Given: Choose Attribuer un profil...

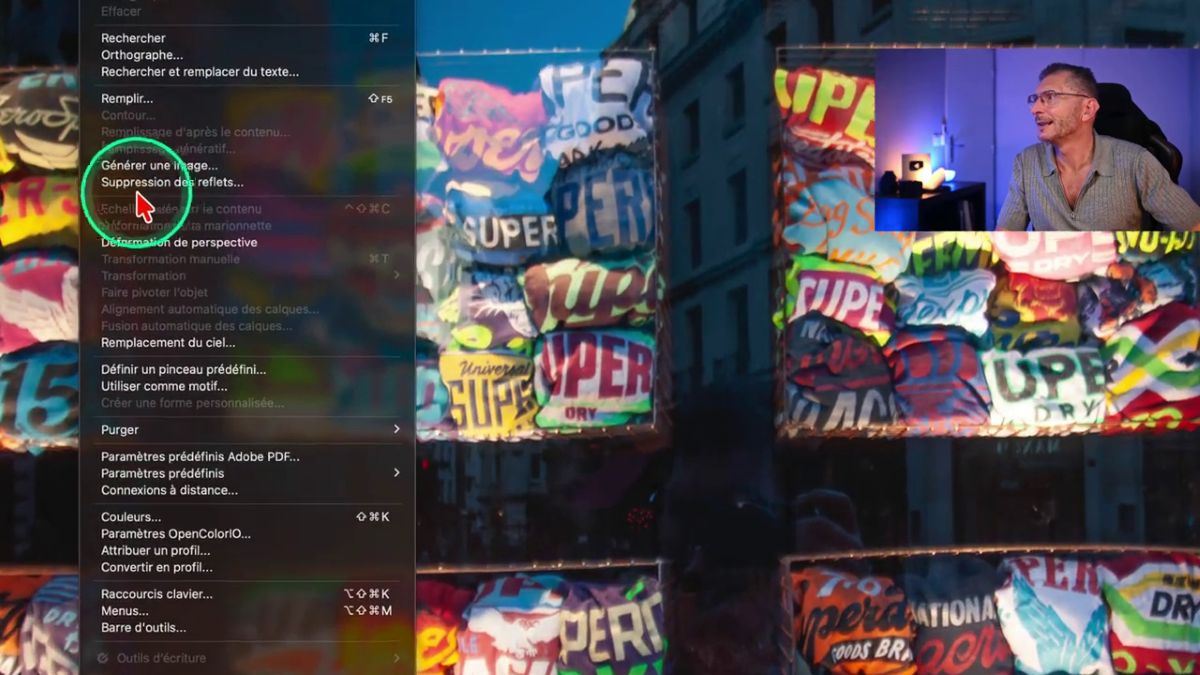Looking at the screenshot, I should [155, 551].
